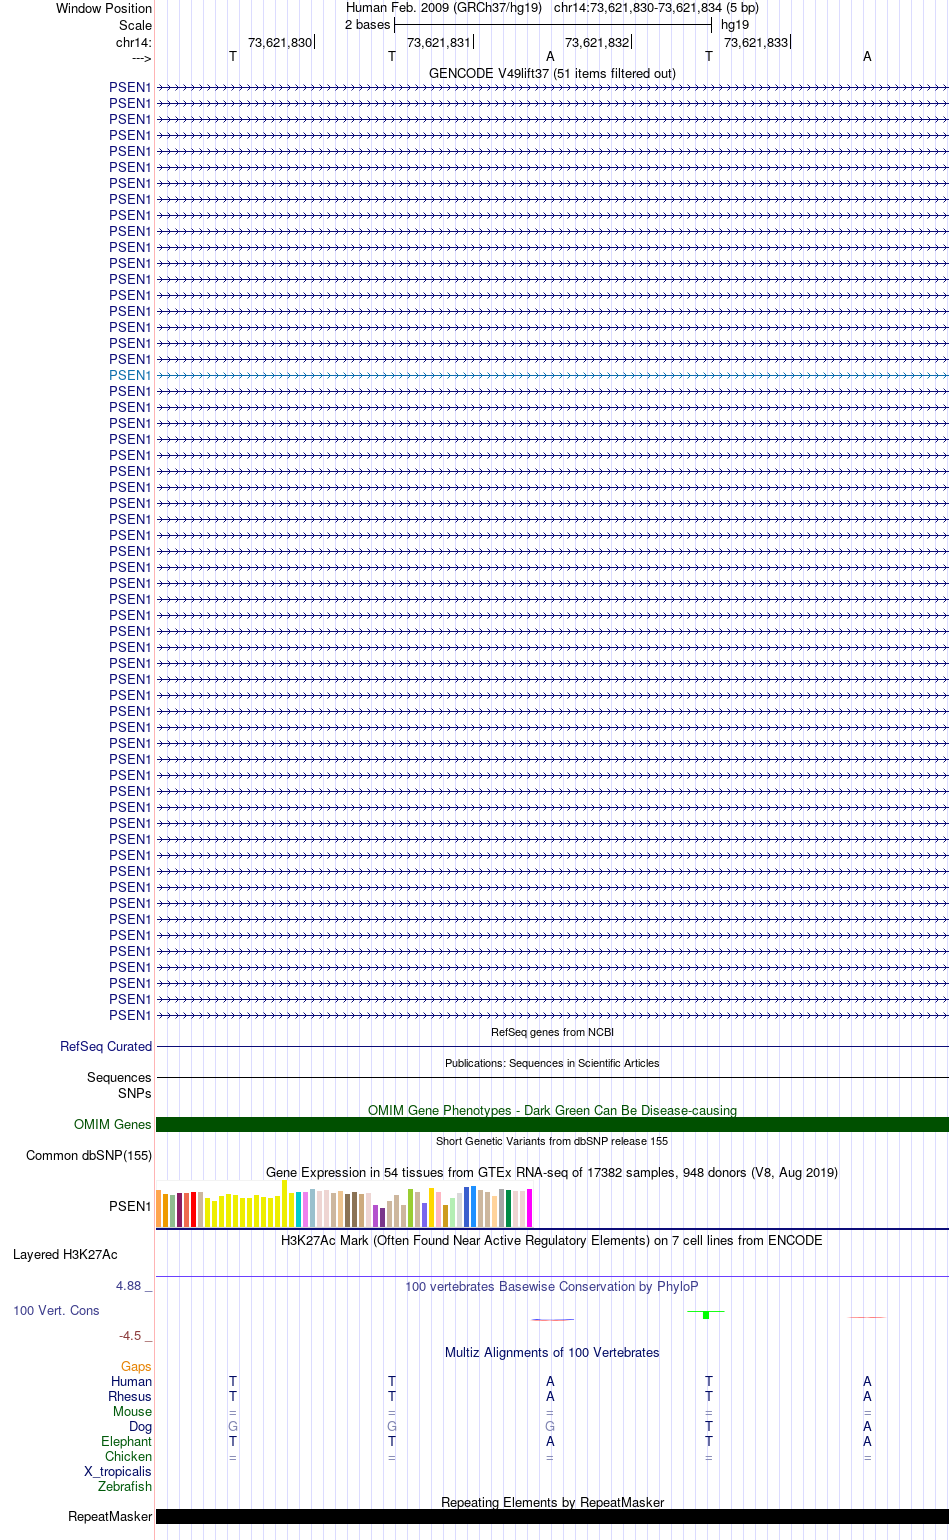Click the Scale label at top

click(x=135, y=25)
